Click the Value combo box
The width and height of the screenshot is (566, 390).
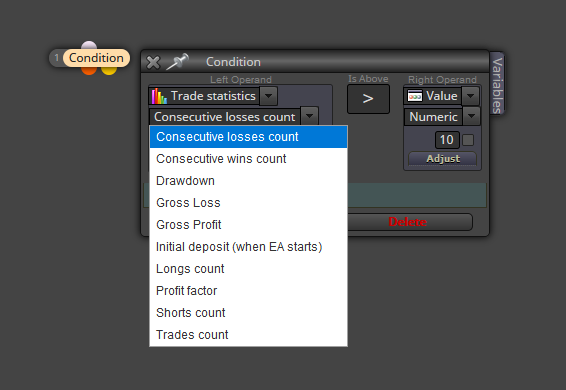point(441,96)
